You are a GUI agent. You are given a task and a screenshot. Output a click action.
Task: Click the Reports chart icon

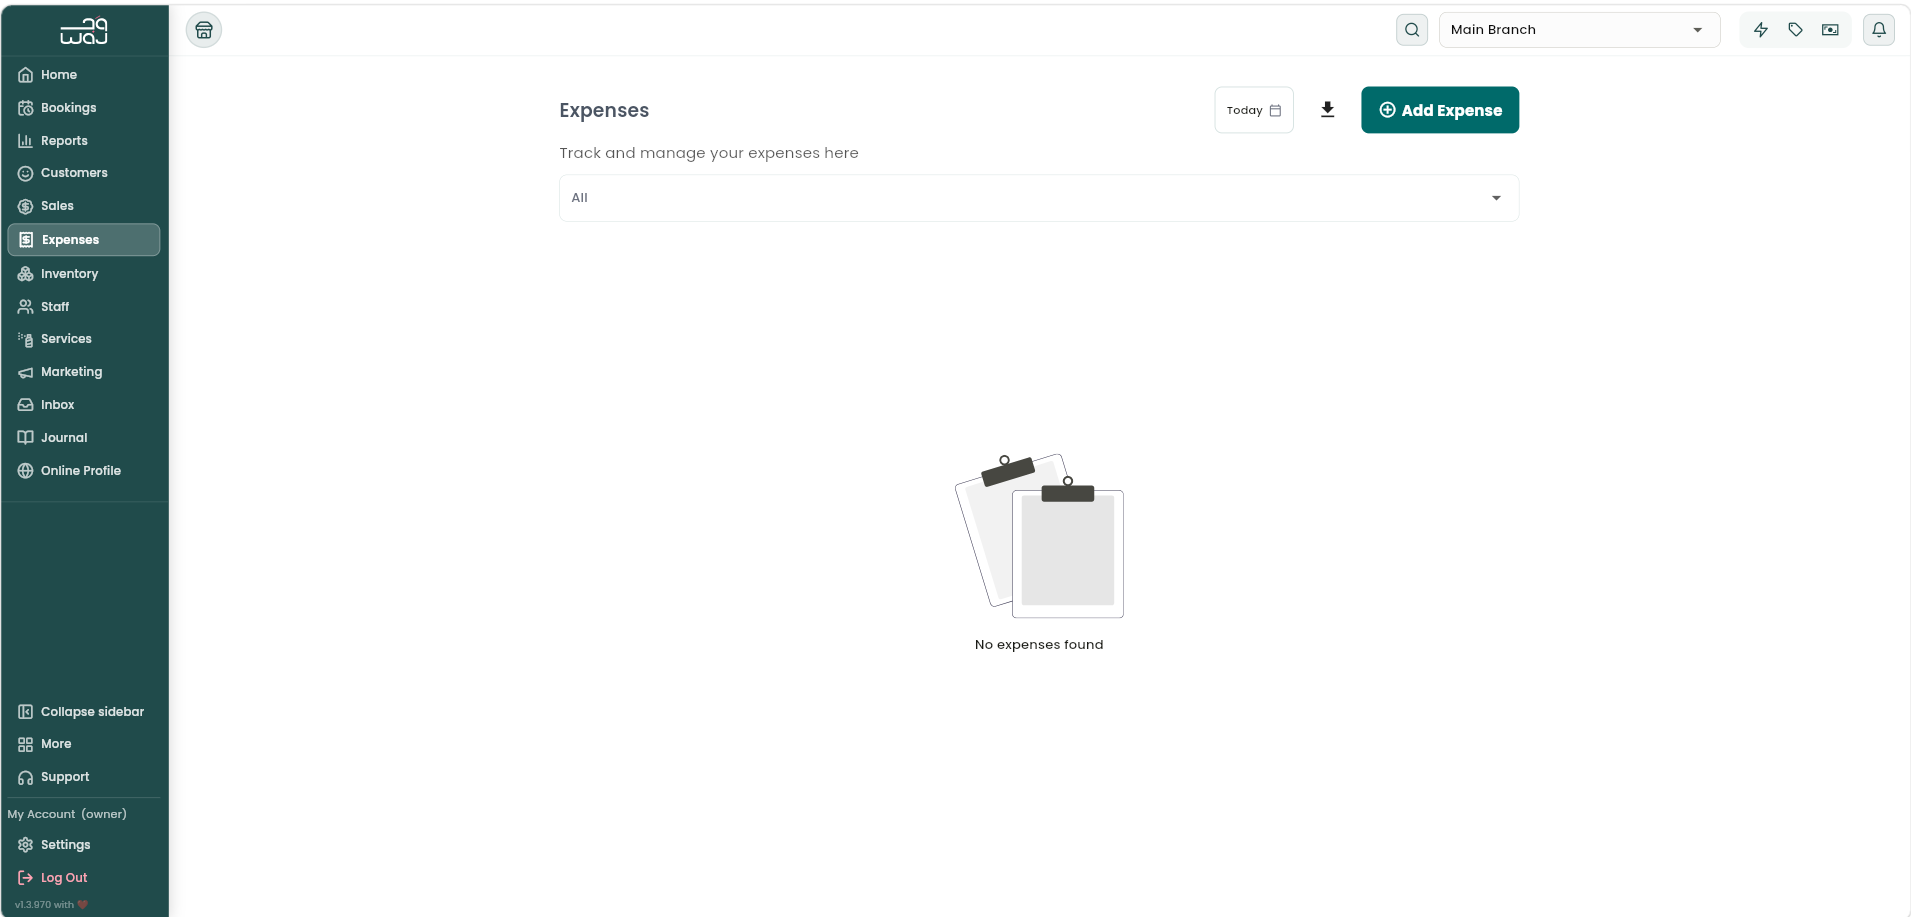pyautogui.click(x=26, y=141)
